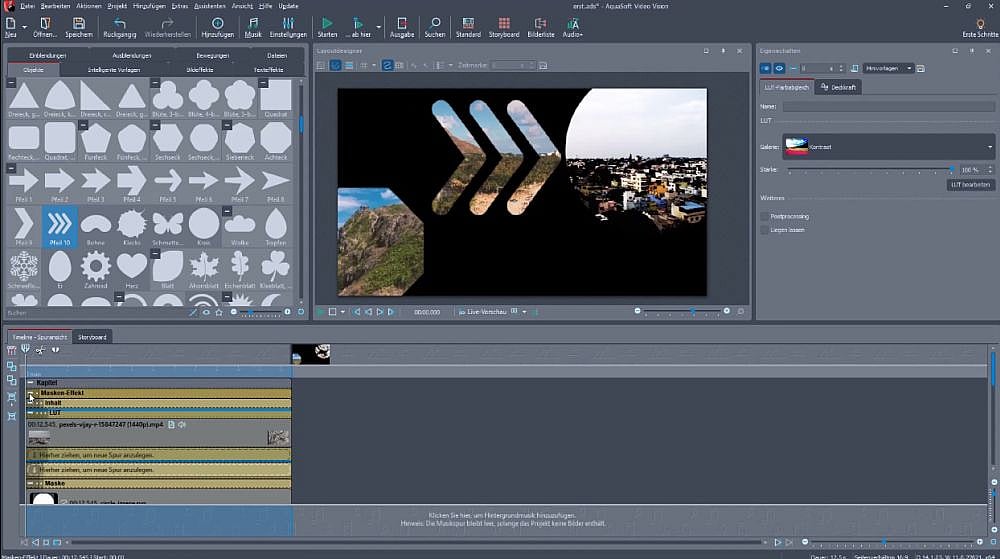
Task: Enable the Liegen lassen checkbox
Action: (765, 230)
